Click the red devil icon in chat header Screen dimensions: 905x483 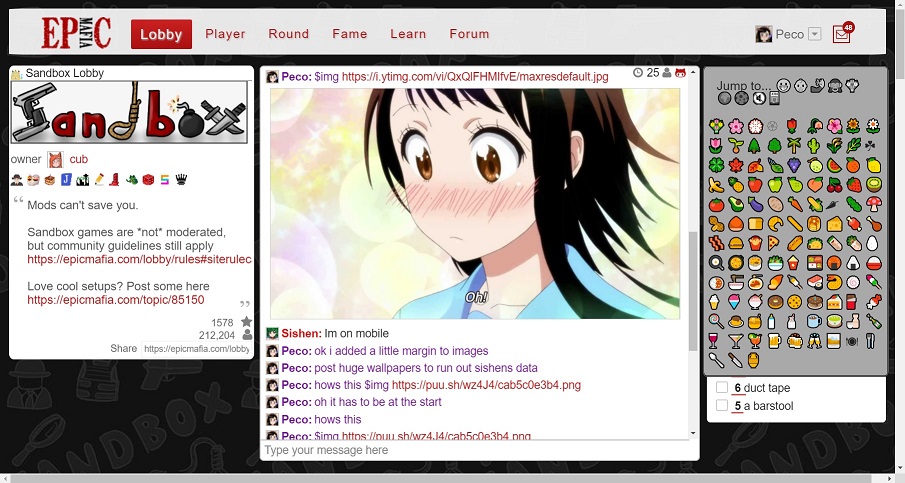click(x=680, y=73)
